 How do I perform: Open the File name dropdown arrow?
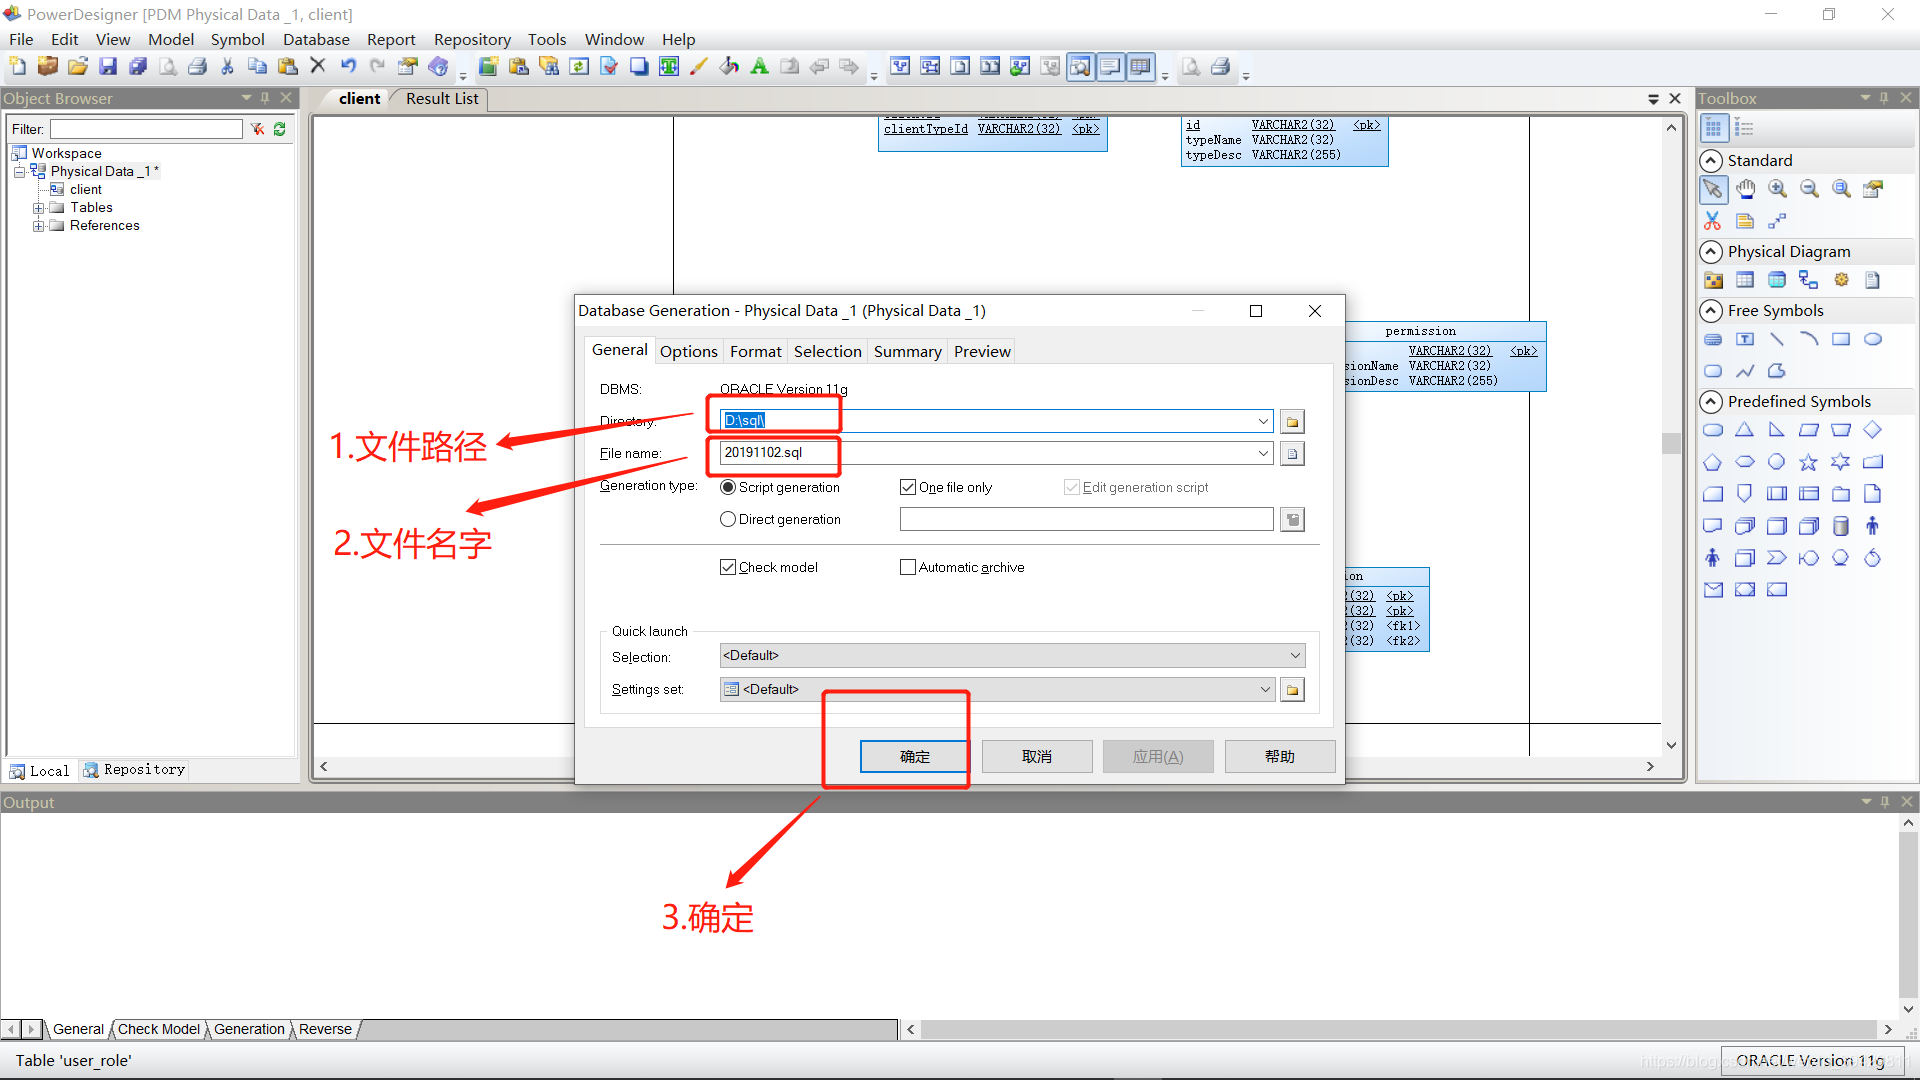pyautogui.click(x=1263, y=453)
